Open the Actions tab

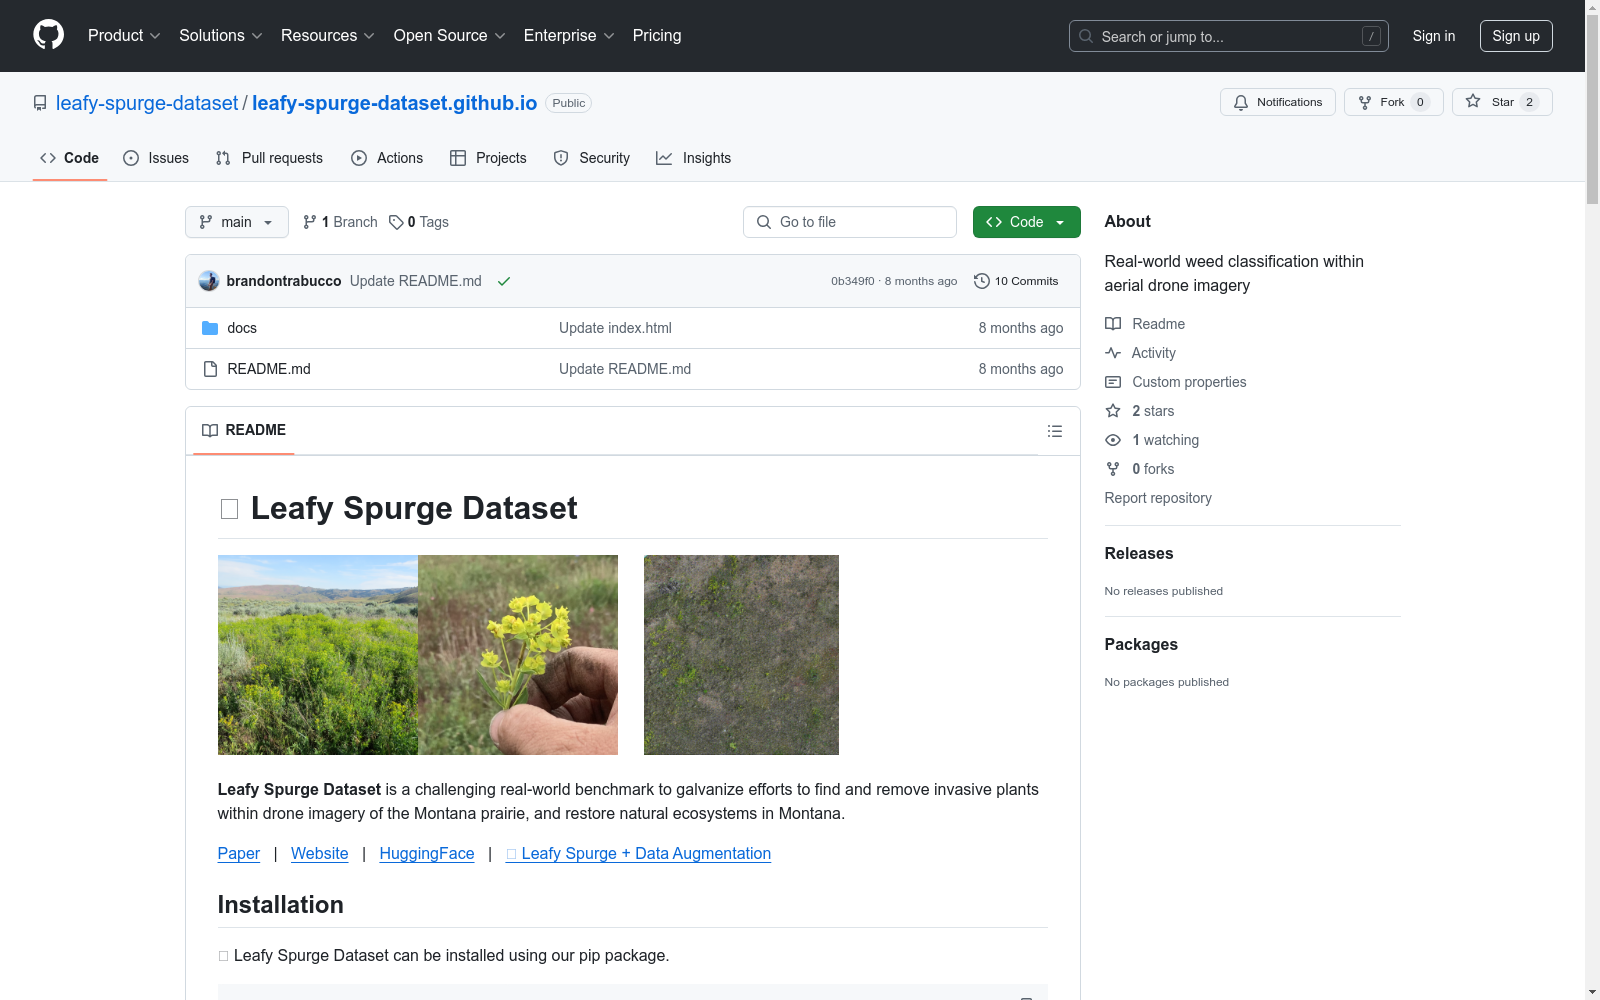[387, 158]
